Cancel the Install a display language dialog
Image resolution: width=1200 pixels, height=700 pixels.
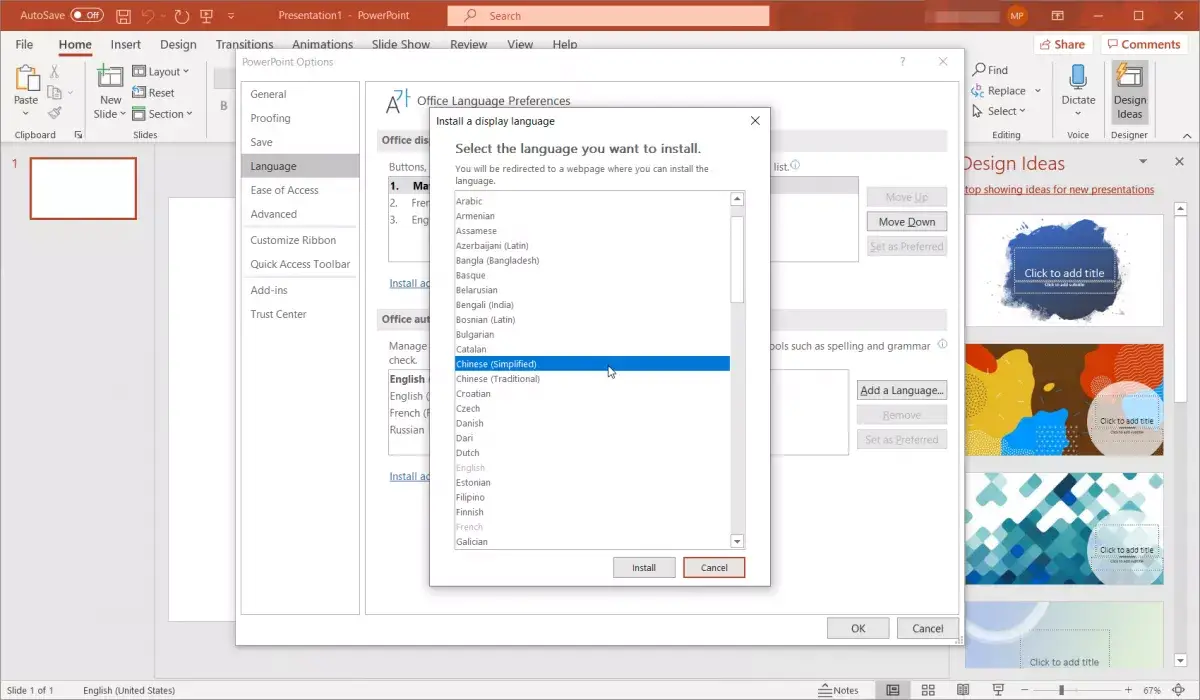(714, 568)
